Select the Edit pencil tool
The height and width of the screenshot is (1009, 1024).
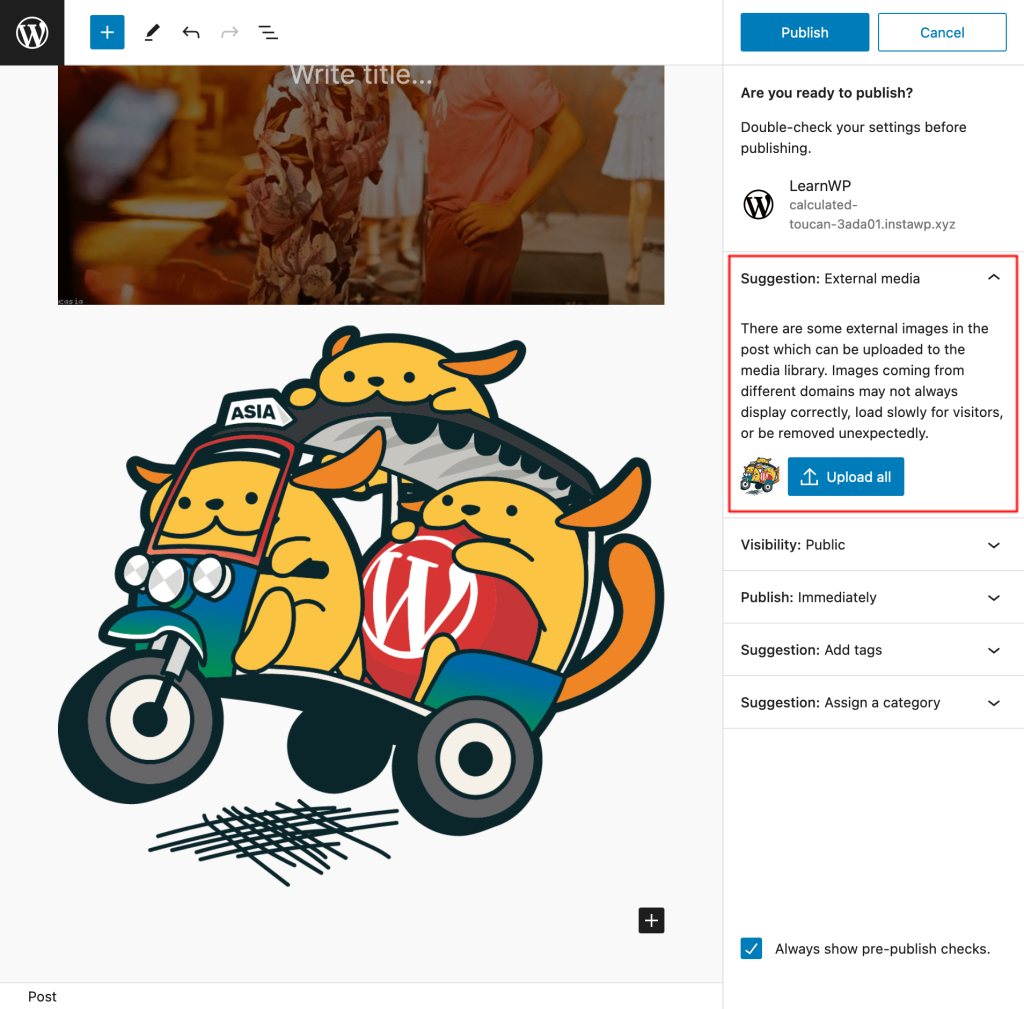click(151, 32)
